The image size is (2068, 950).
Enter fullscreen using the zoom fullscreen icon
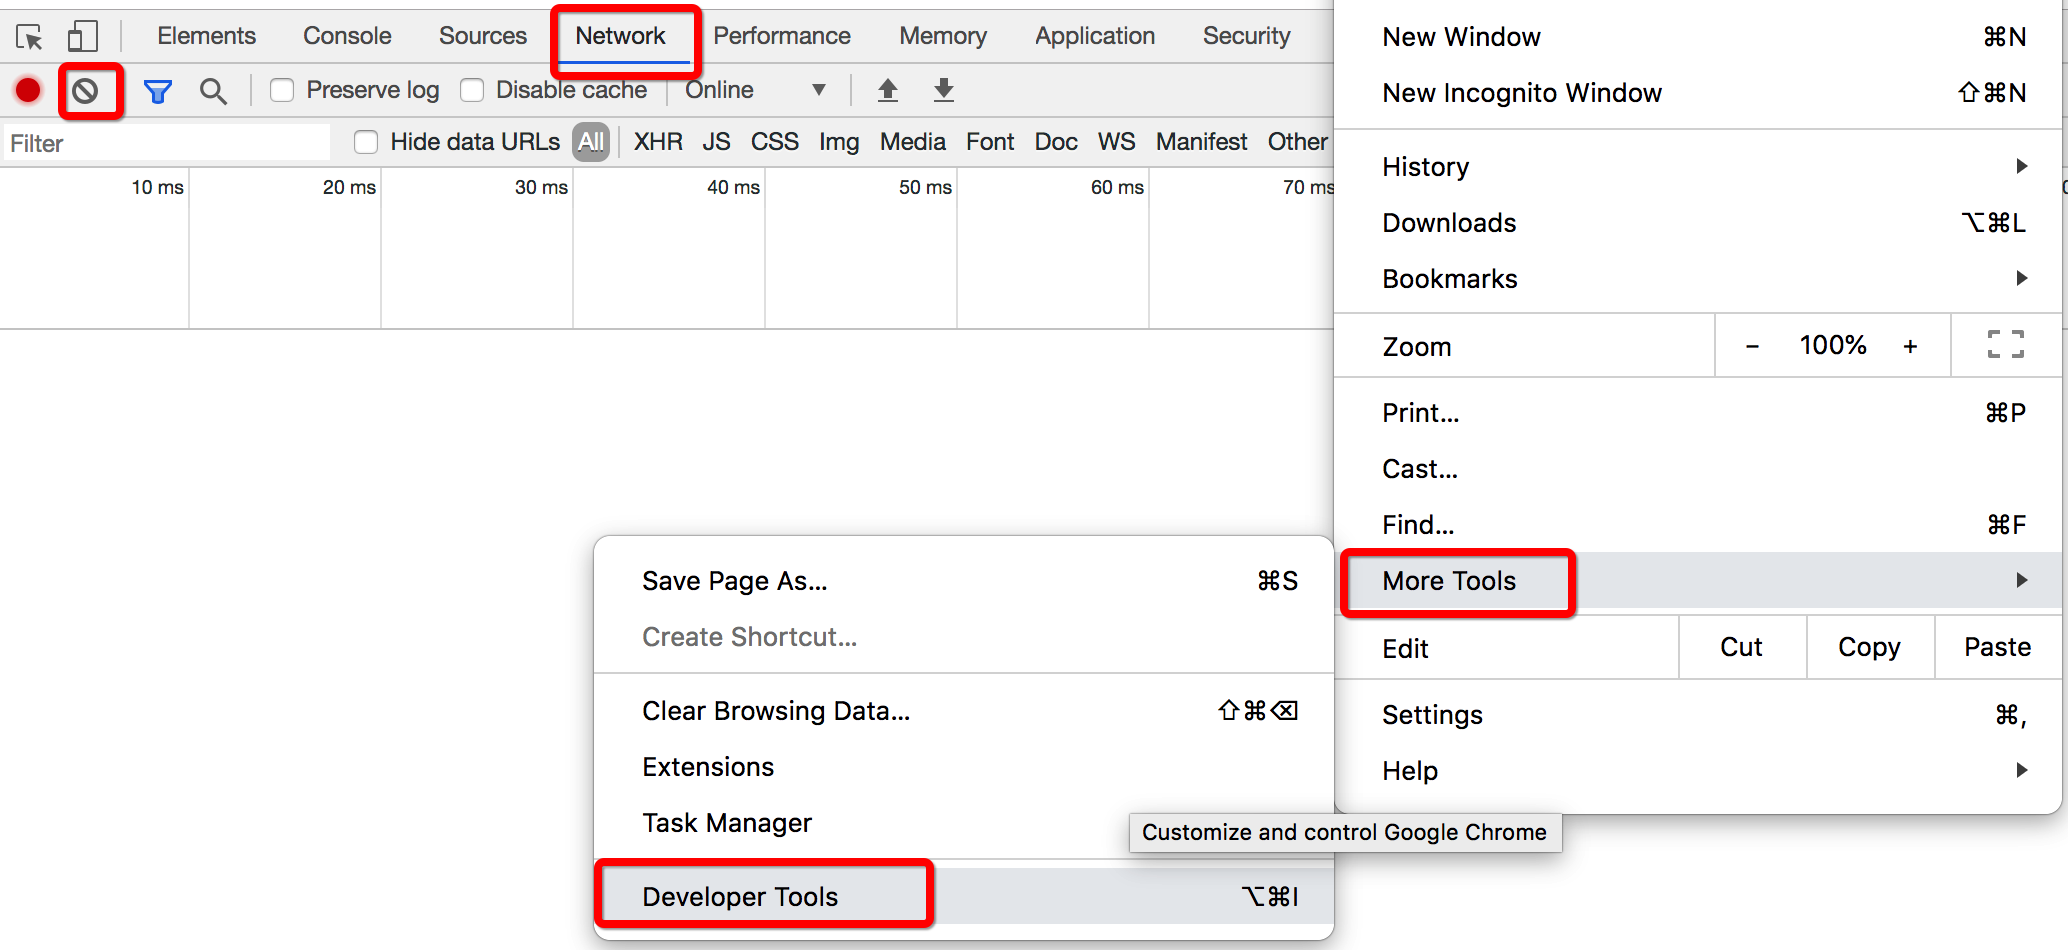pos(2005,345)
